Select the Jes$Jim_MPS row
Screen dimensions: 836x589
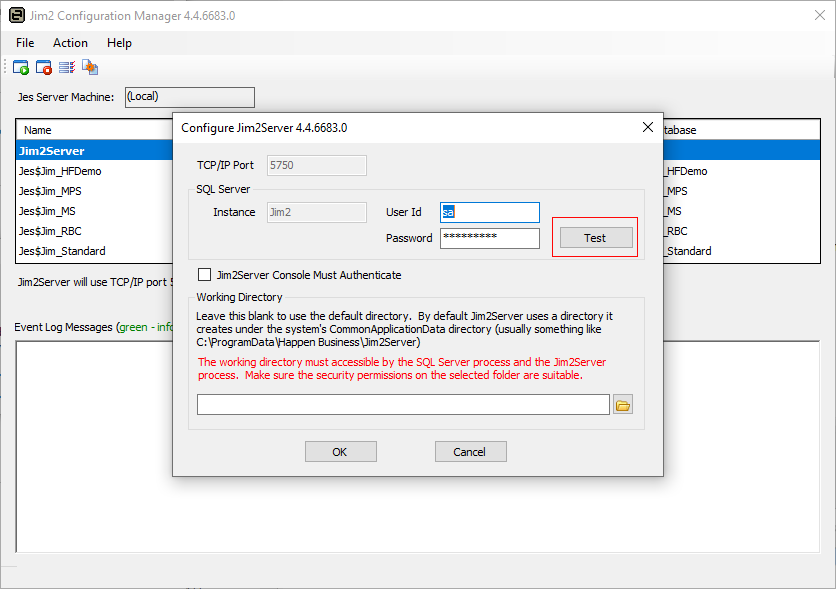coord(95,191)
